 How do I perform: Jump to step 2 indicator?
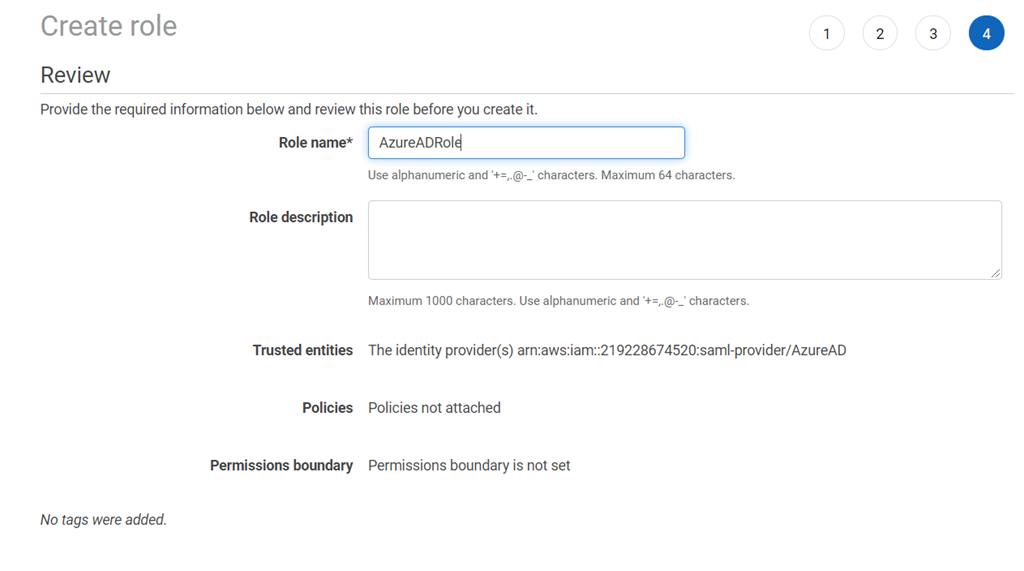point(880,34)
